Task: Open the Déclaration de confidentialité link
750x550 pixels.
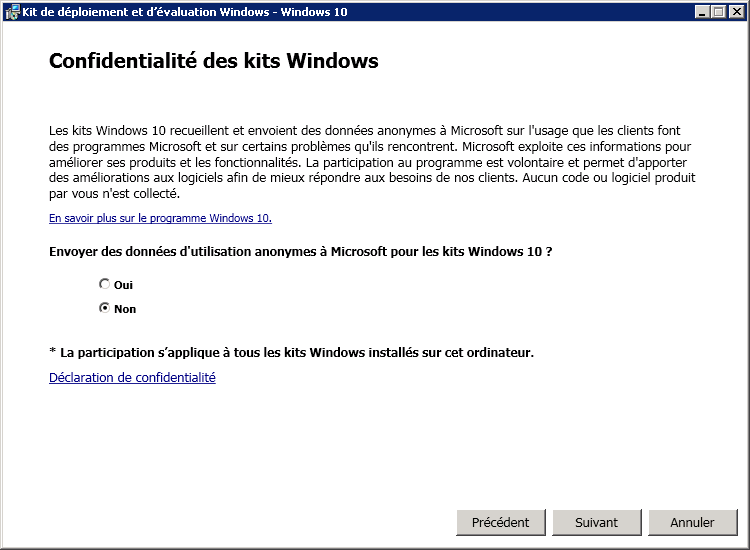Action: (132, 377)
